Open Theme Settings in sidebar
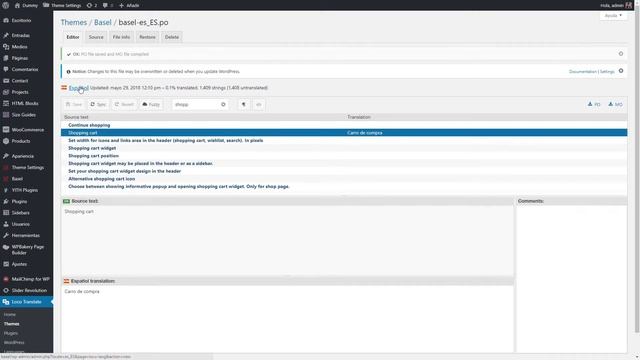 point(27,167)
